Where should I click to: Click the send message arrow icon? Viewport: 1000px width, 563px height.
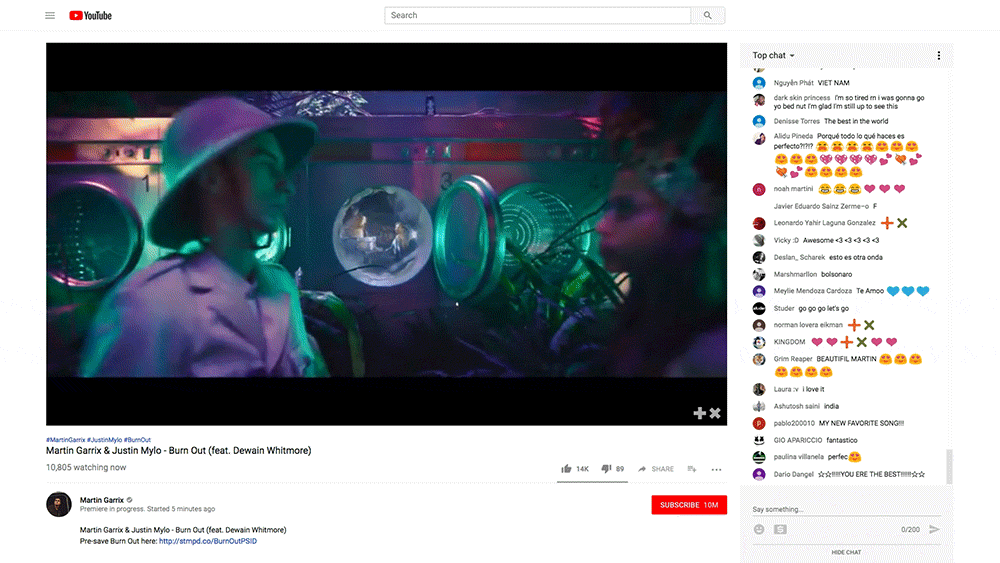[934, 529]
